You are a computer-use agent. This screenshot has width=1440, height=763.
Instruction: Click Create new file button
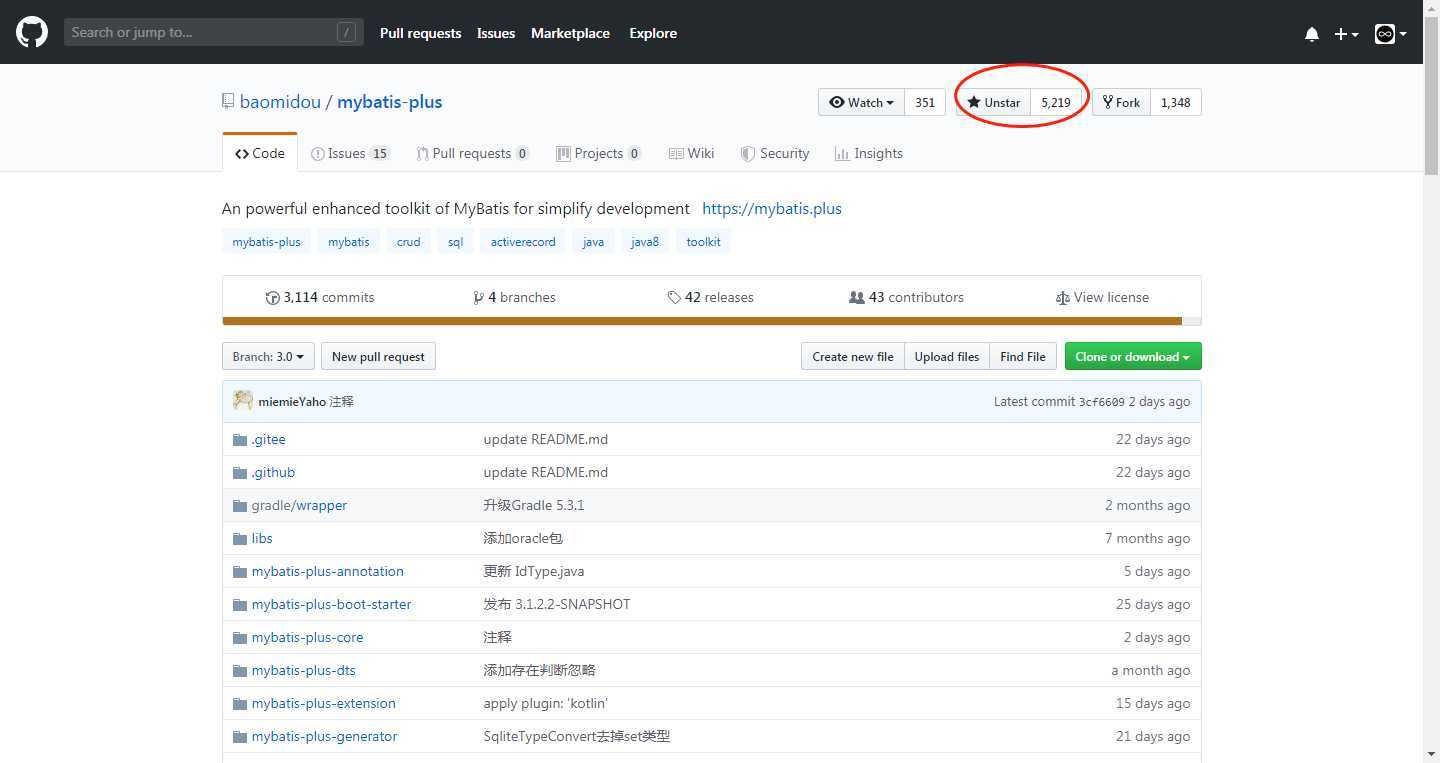(852, 357)
